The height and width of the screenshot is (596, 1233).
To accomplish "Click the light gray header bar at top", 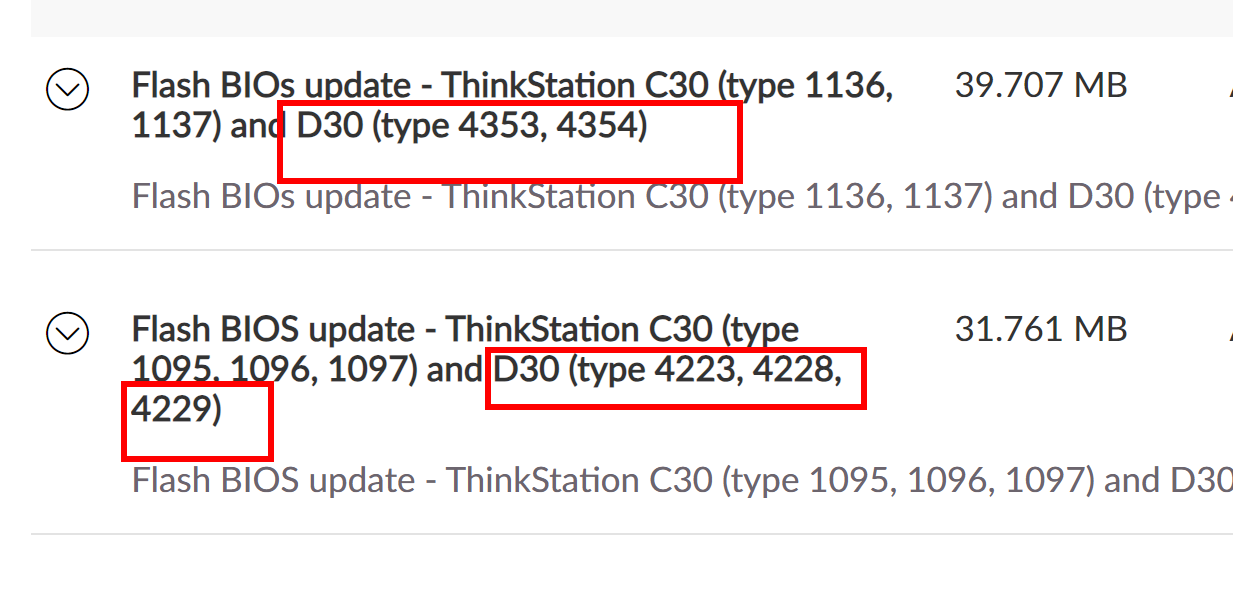I will click(632, 18).
